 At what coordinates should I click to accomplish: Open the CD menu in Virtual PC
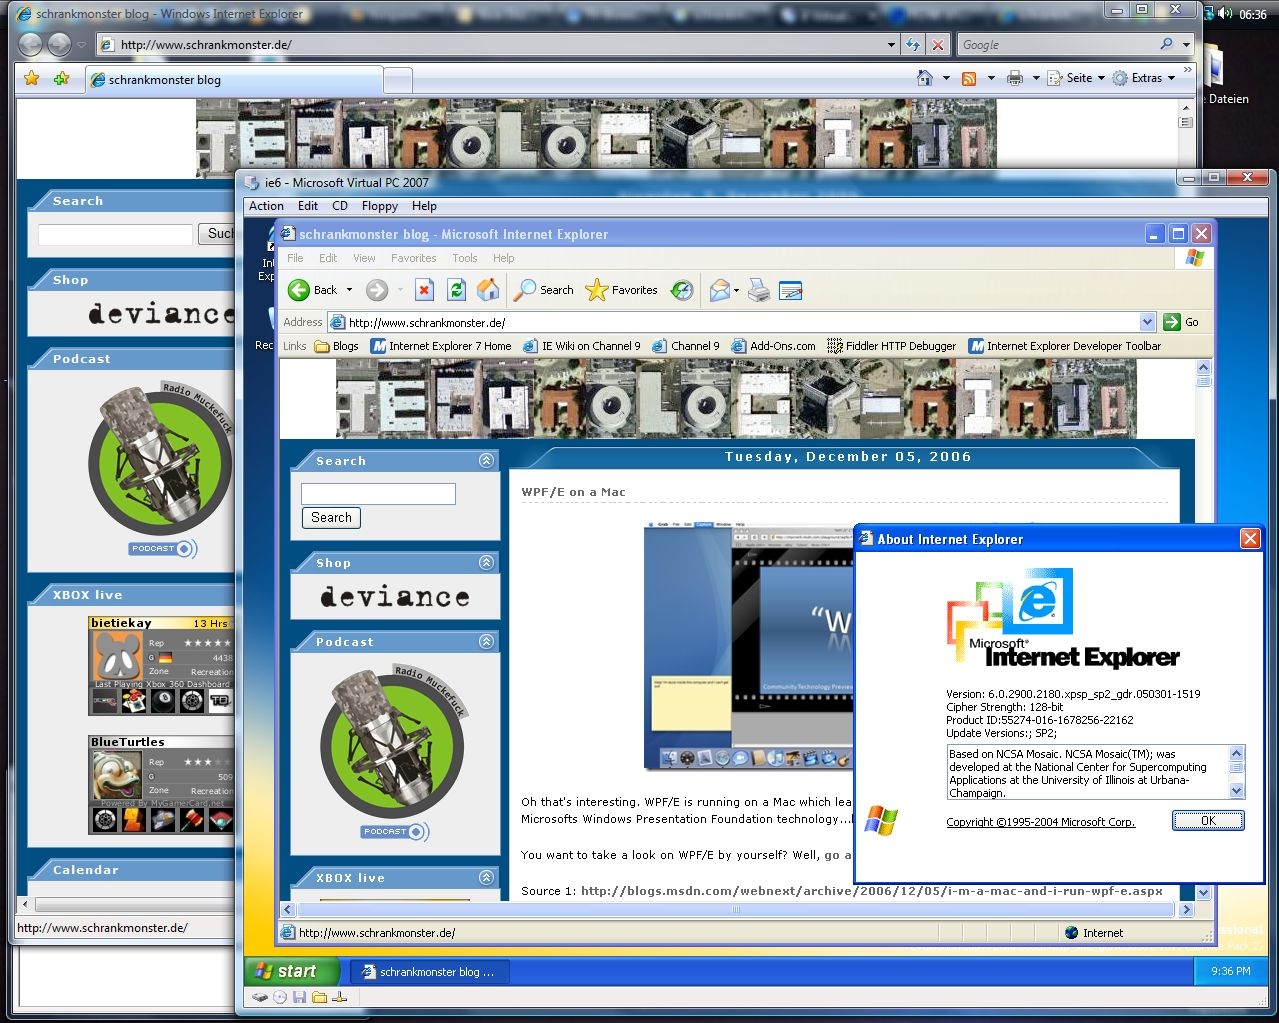[x=340, y=206]
